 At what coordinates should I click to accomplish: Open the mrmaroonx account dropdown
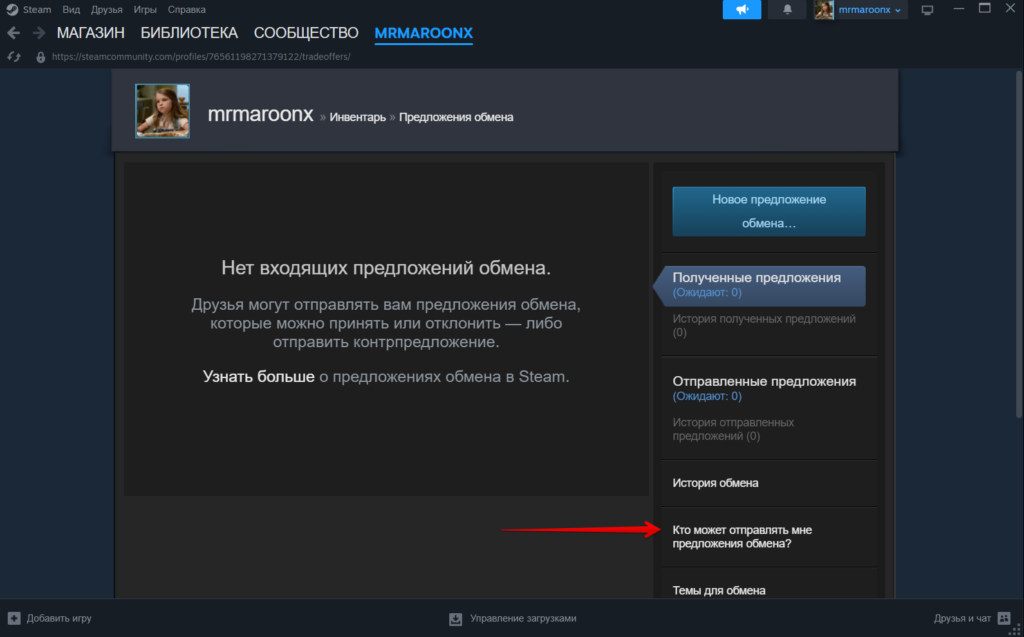coord(869,10)
